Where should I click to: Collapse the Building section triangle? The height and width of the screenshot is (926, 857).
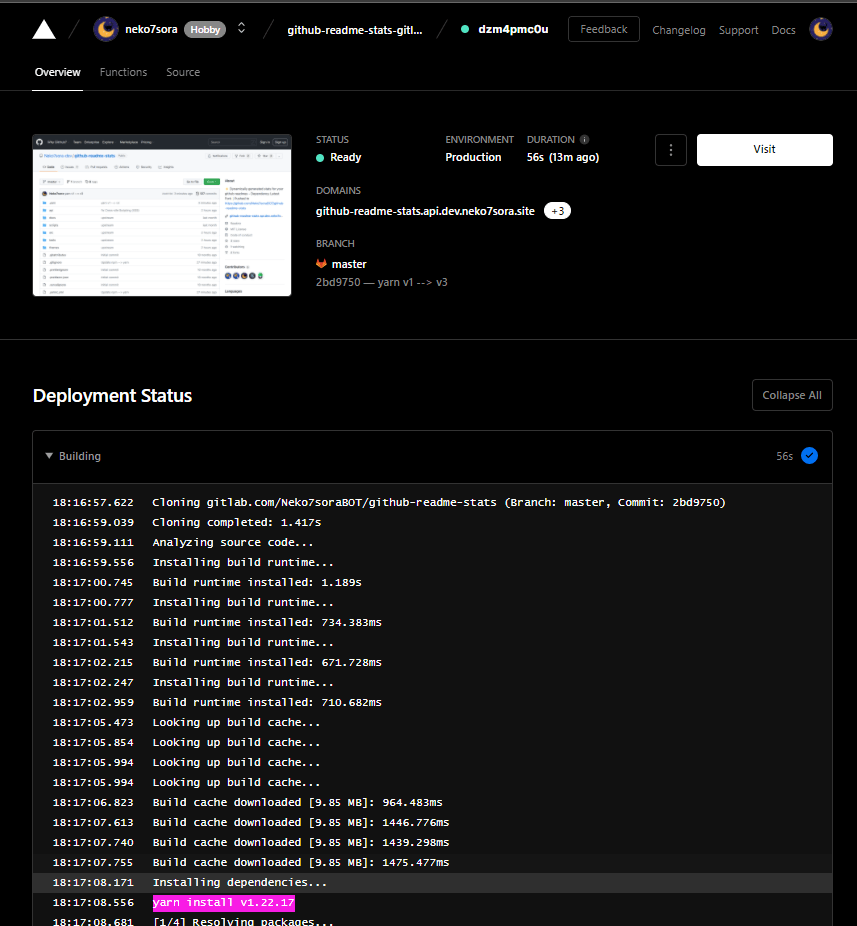coord(49,456)
